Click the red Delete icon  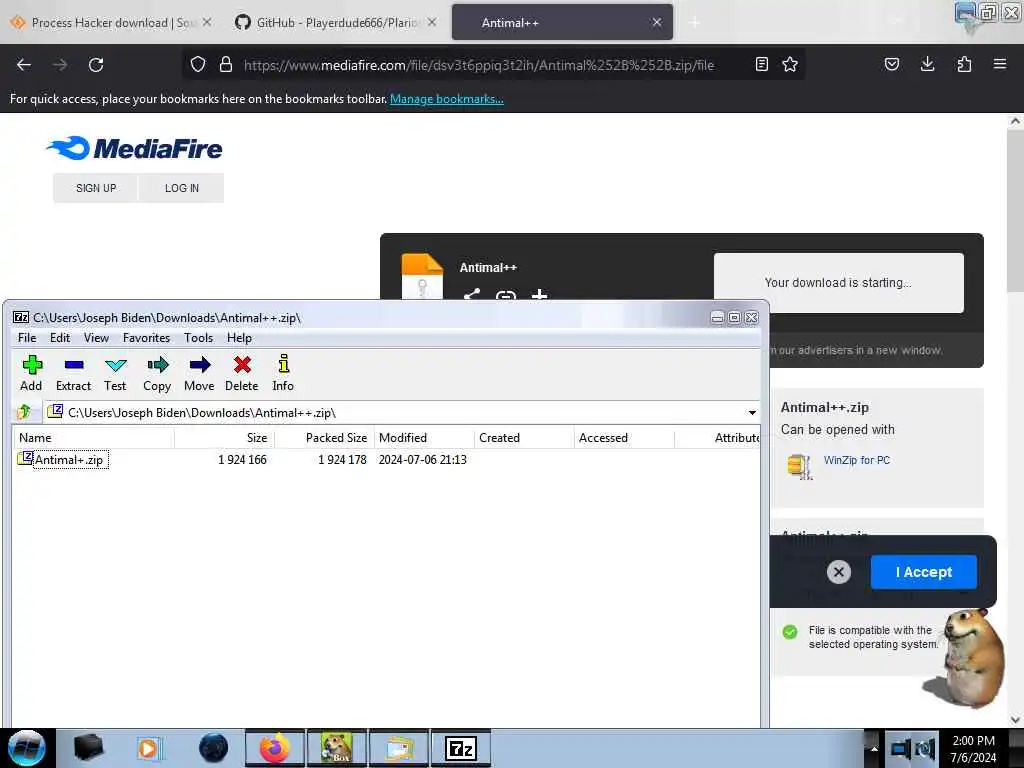coord(242,373)
